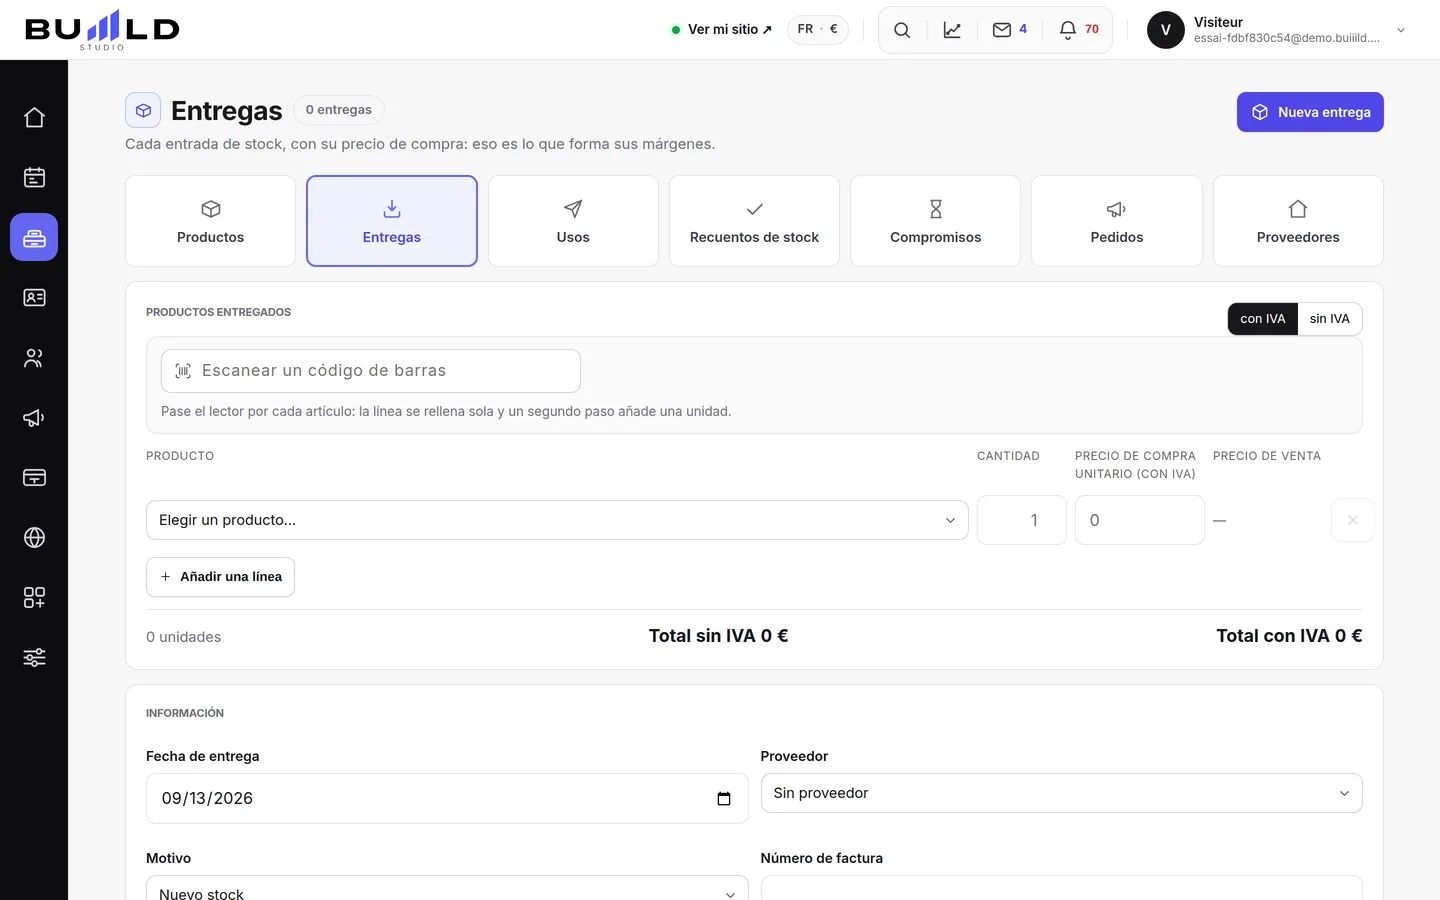
Task: Open the home dashboard in sidebar
Action: click(x=34, y=117)
